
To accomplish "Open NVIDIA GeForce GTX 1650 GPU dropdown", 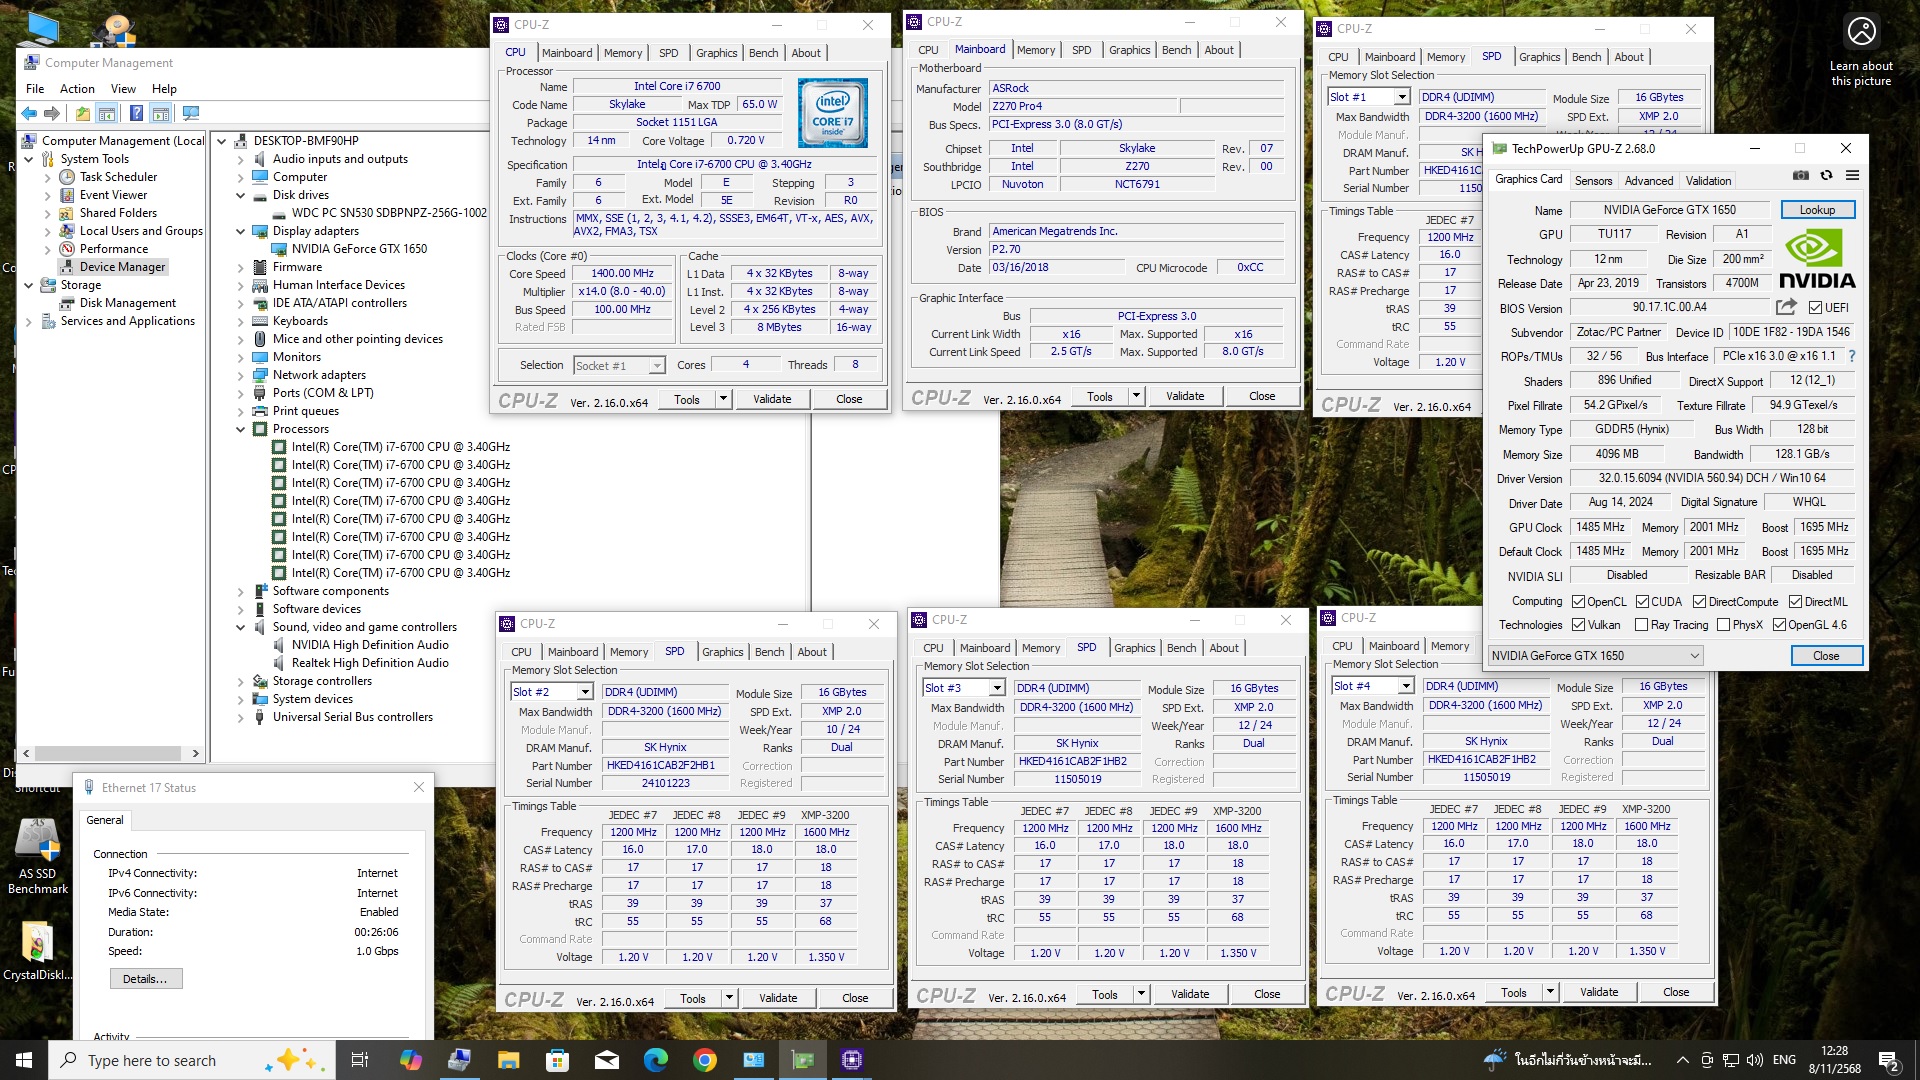I will point(1694,656).
